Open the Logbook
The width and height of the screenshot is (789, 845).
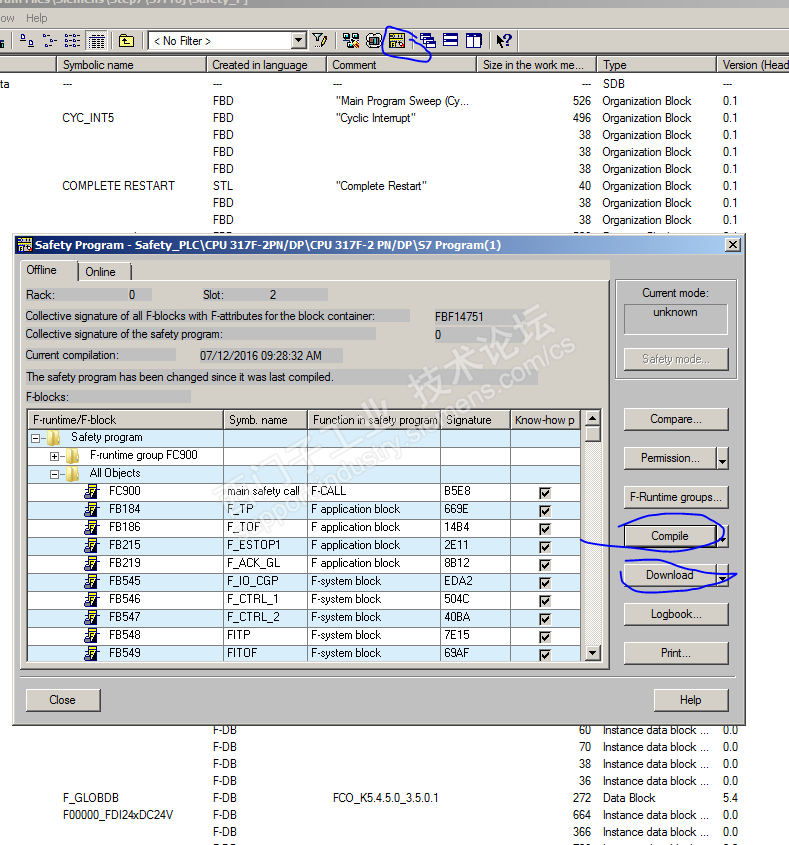pos(676,614)
